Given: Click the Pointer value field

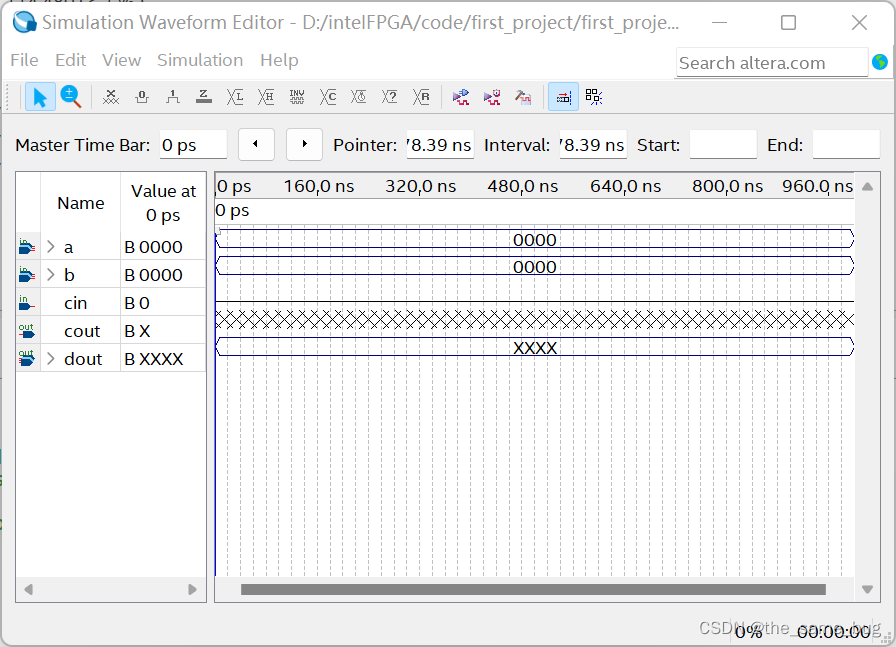Looking at the screenshot, I should (x=440, y=145).
